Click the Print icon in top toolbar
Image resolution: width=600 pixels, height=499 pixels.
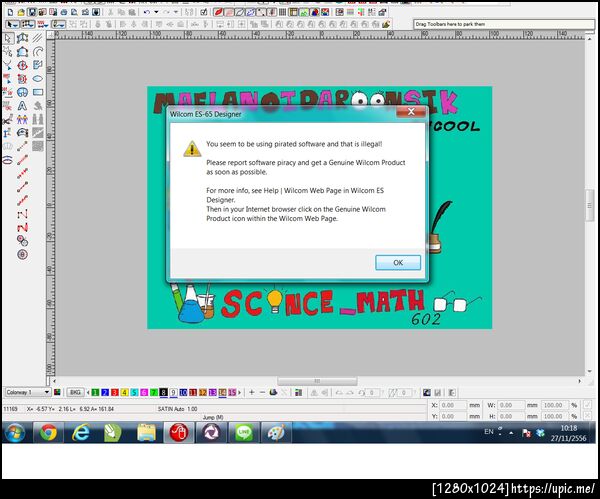coord(64,12)
